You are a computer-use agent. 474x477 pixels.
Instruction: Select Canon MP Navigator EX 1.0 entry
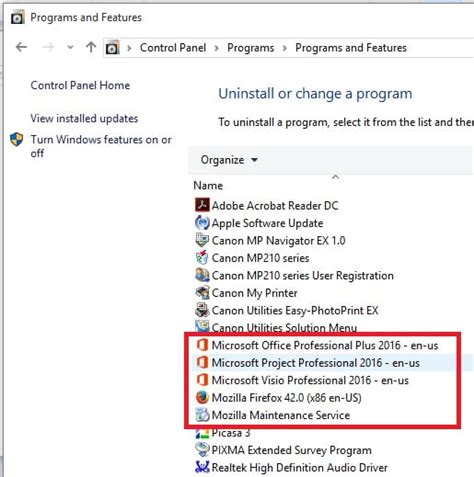278,240
